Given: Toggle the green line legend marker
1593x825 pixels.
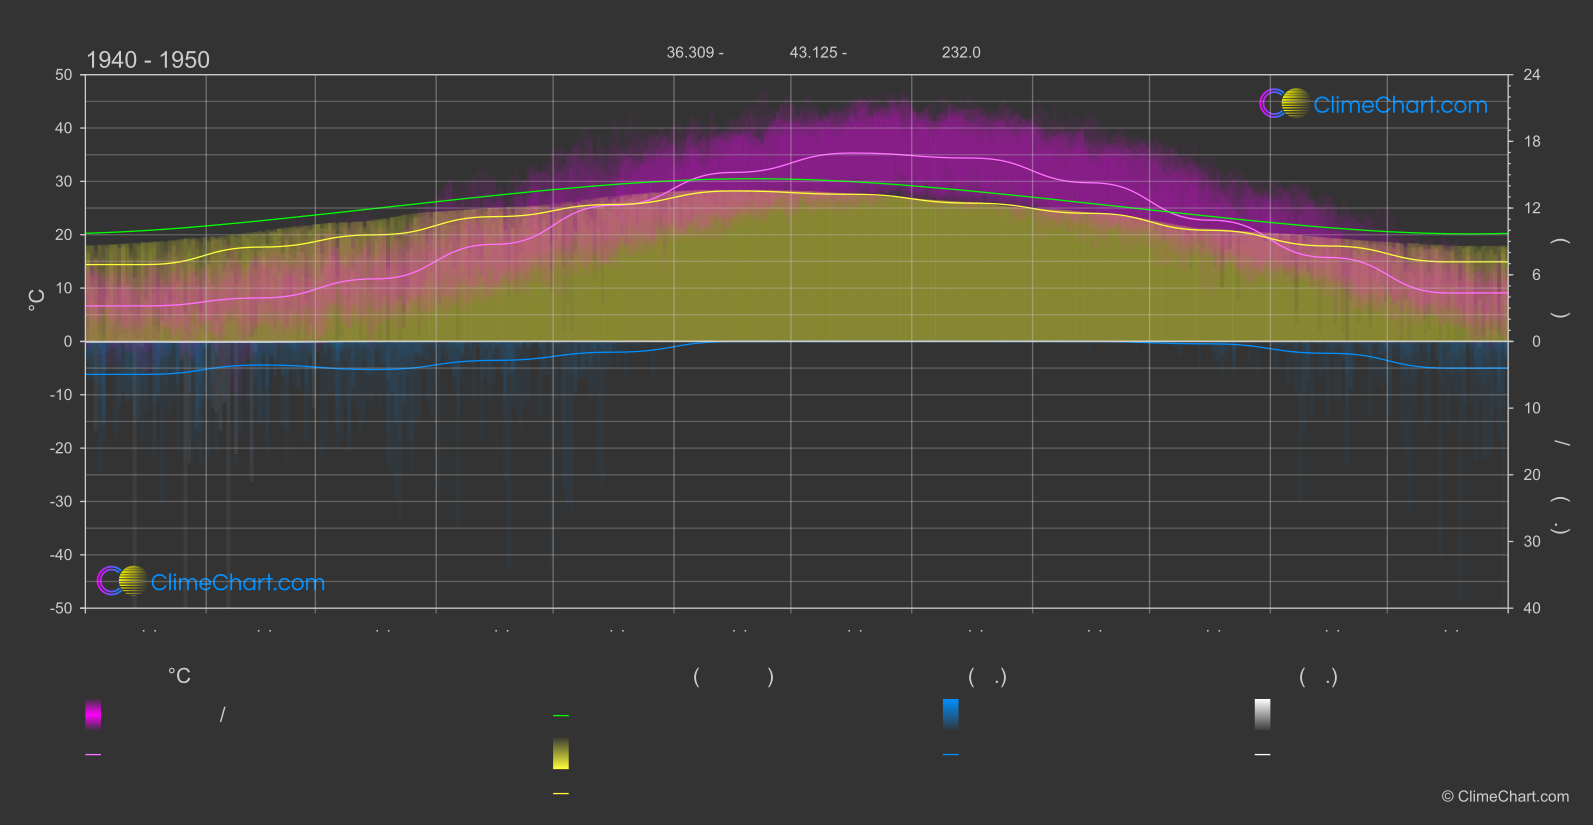Looking at the screenshot, I should pyautogui.click(x=561, y=715).
